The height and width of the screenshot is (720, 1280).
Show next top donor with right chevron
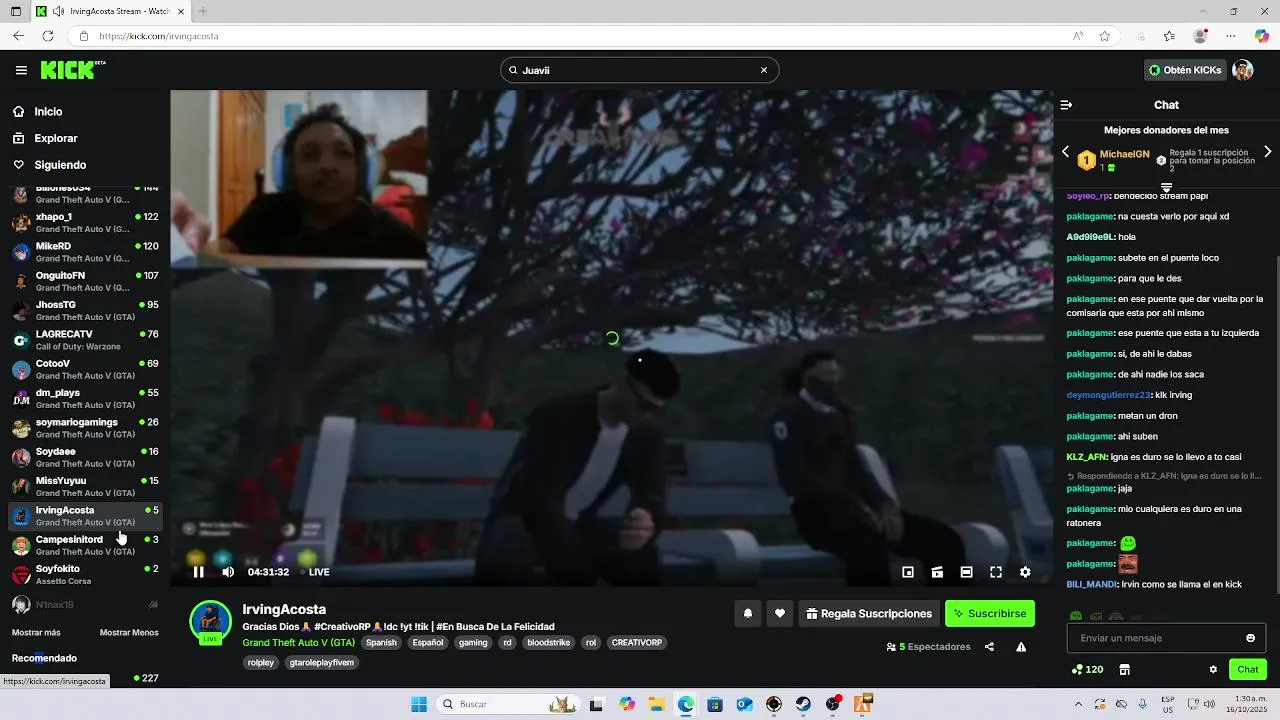(x=1268, y=152)
